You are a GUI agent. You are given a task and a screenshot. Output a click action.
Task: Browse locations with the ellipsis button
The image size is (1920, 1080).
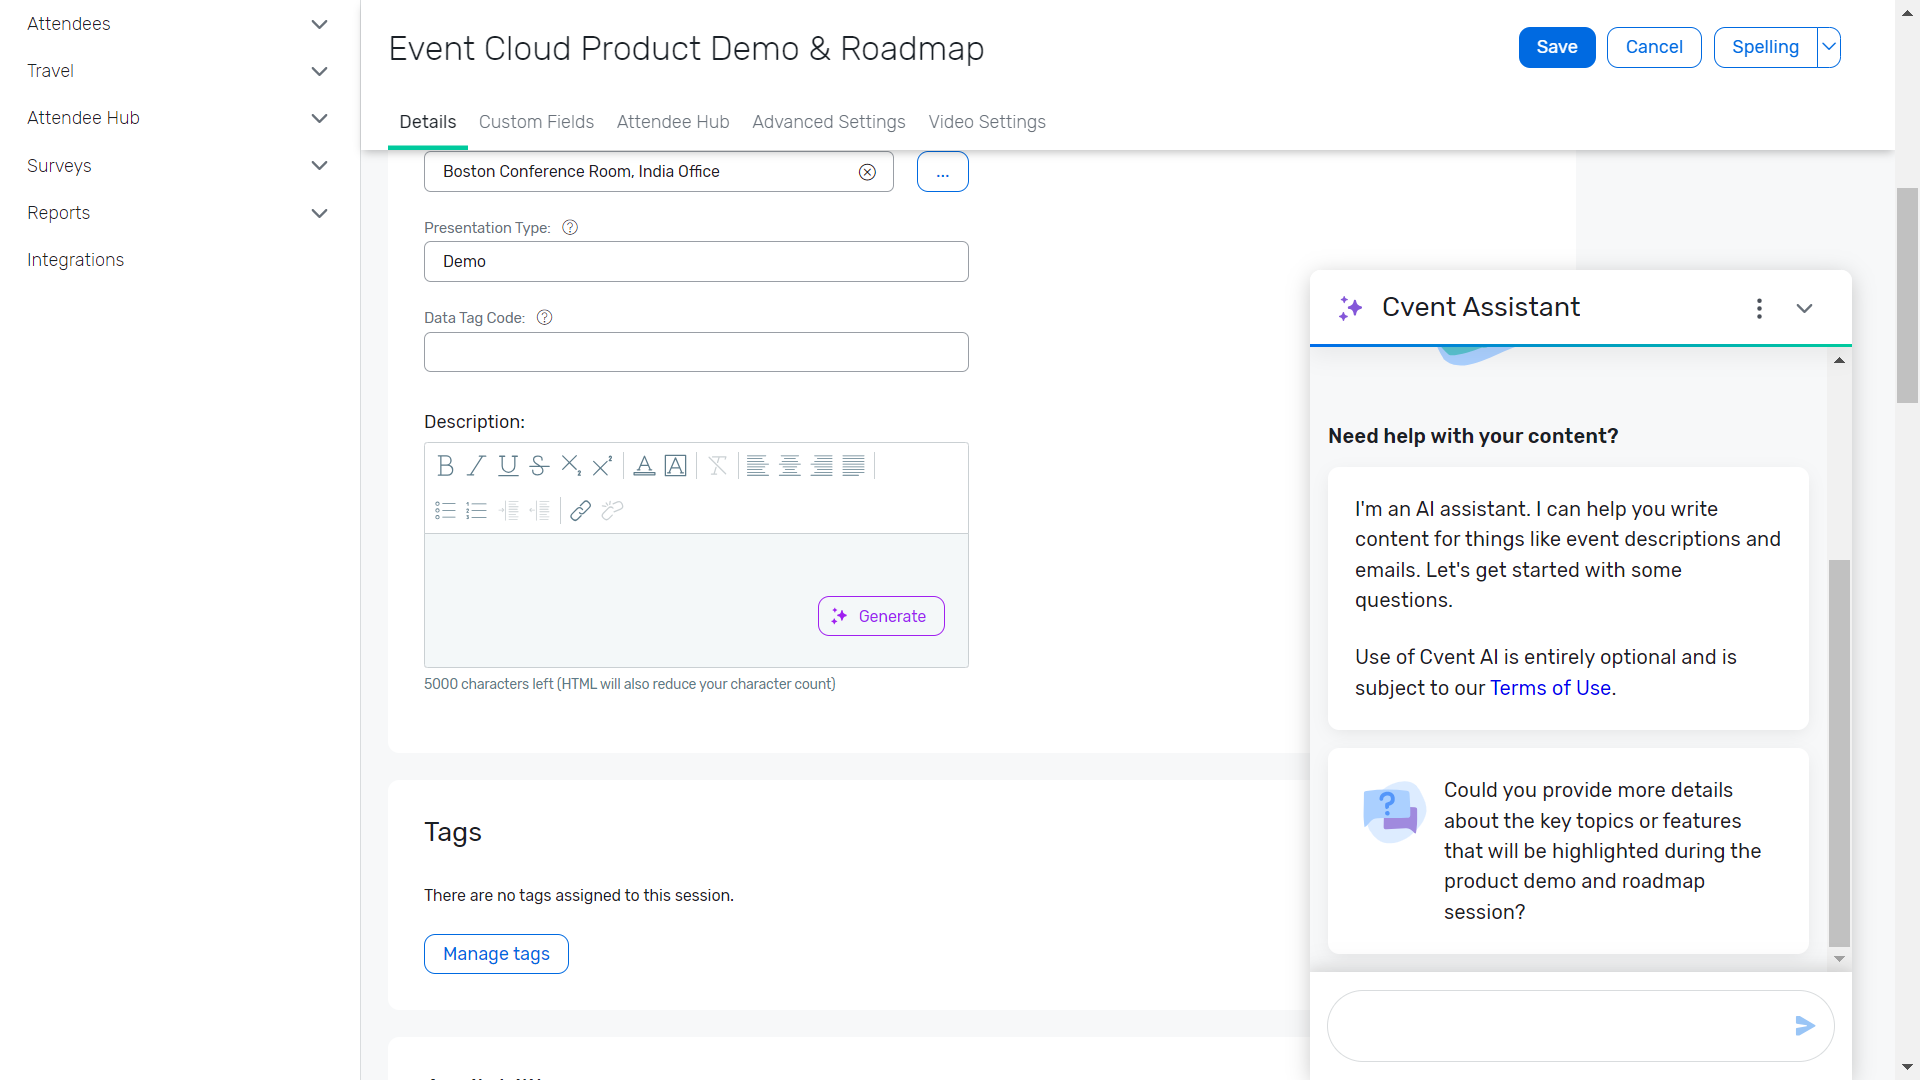[x=943, y=172]
